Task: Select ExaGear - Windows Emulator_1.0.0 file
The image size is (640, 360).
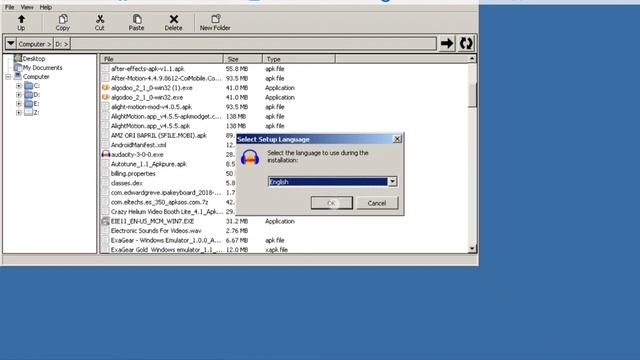Action: (x=166, y=240)
